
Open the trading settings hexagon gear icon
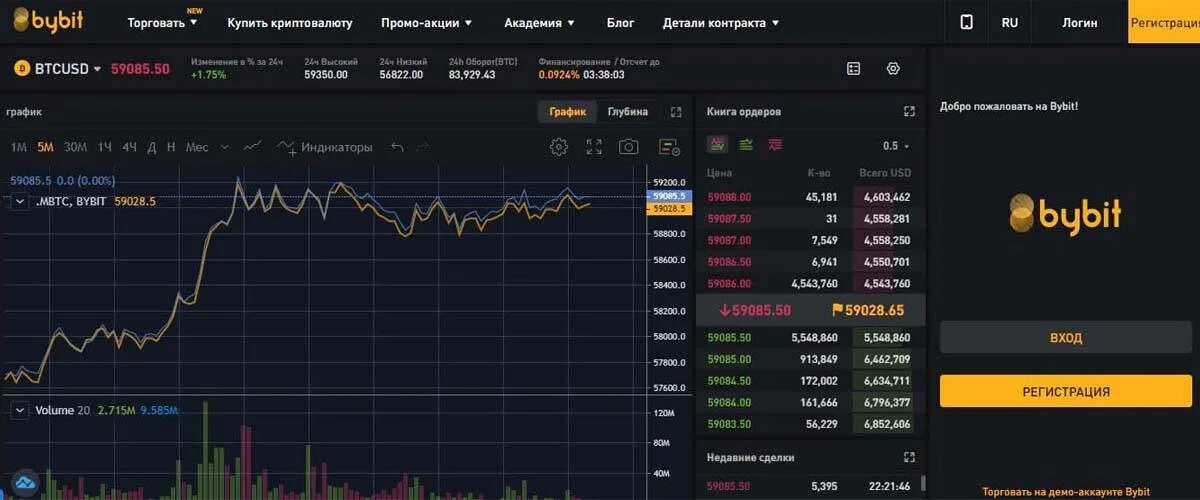tap(893, 69)
